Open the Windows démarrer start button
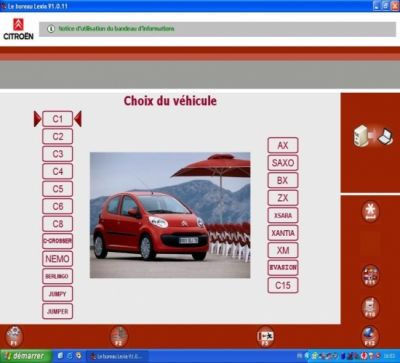This screenshot has width=400, height=363. tap(26, 356)
